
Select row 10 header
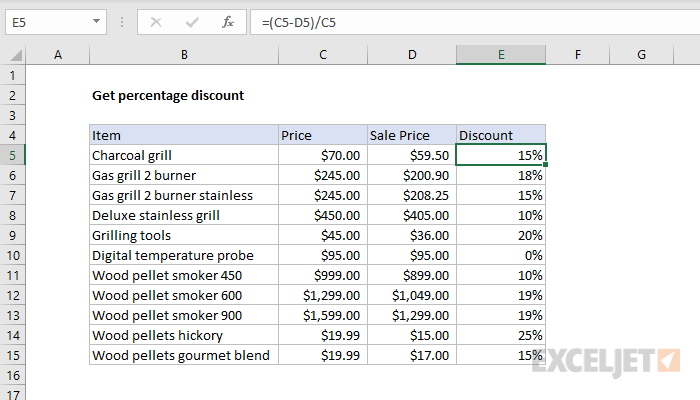[13, 255]
